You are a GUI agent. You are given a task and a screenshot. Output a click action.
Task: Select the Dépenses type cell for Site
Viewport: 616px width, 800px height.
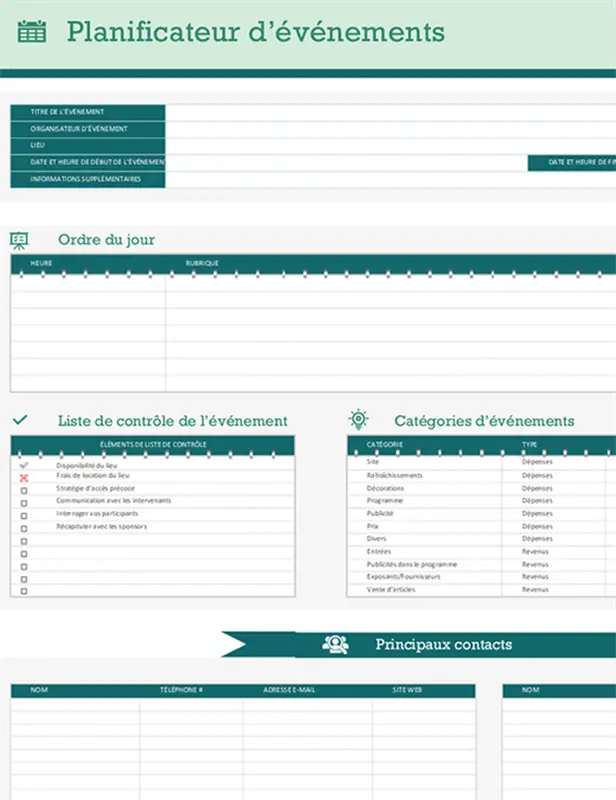(x=554, y=462)
